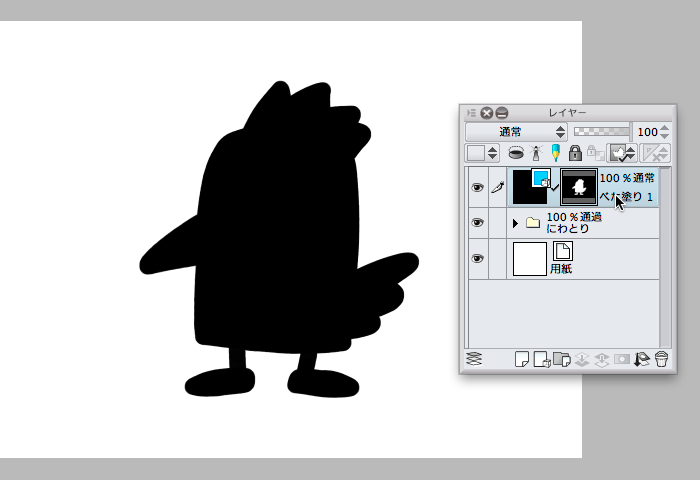The image size is (700, 480).
Task: Select the black fill thumbnail of べた塗り 1
Action: [527, 190]
